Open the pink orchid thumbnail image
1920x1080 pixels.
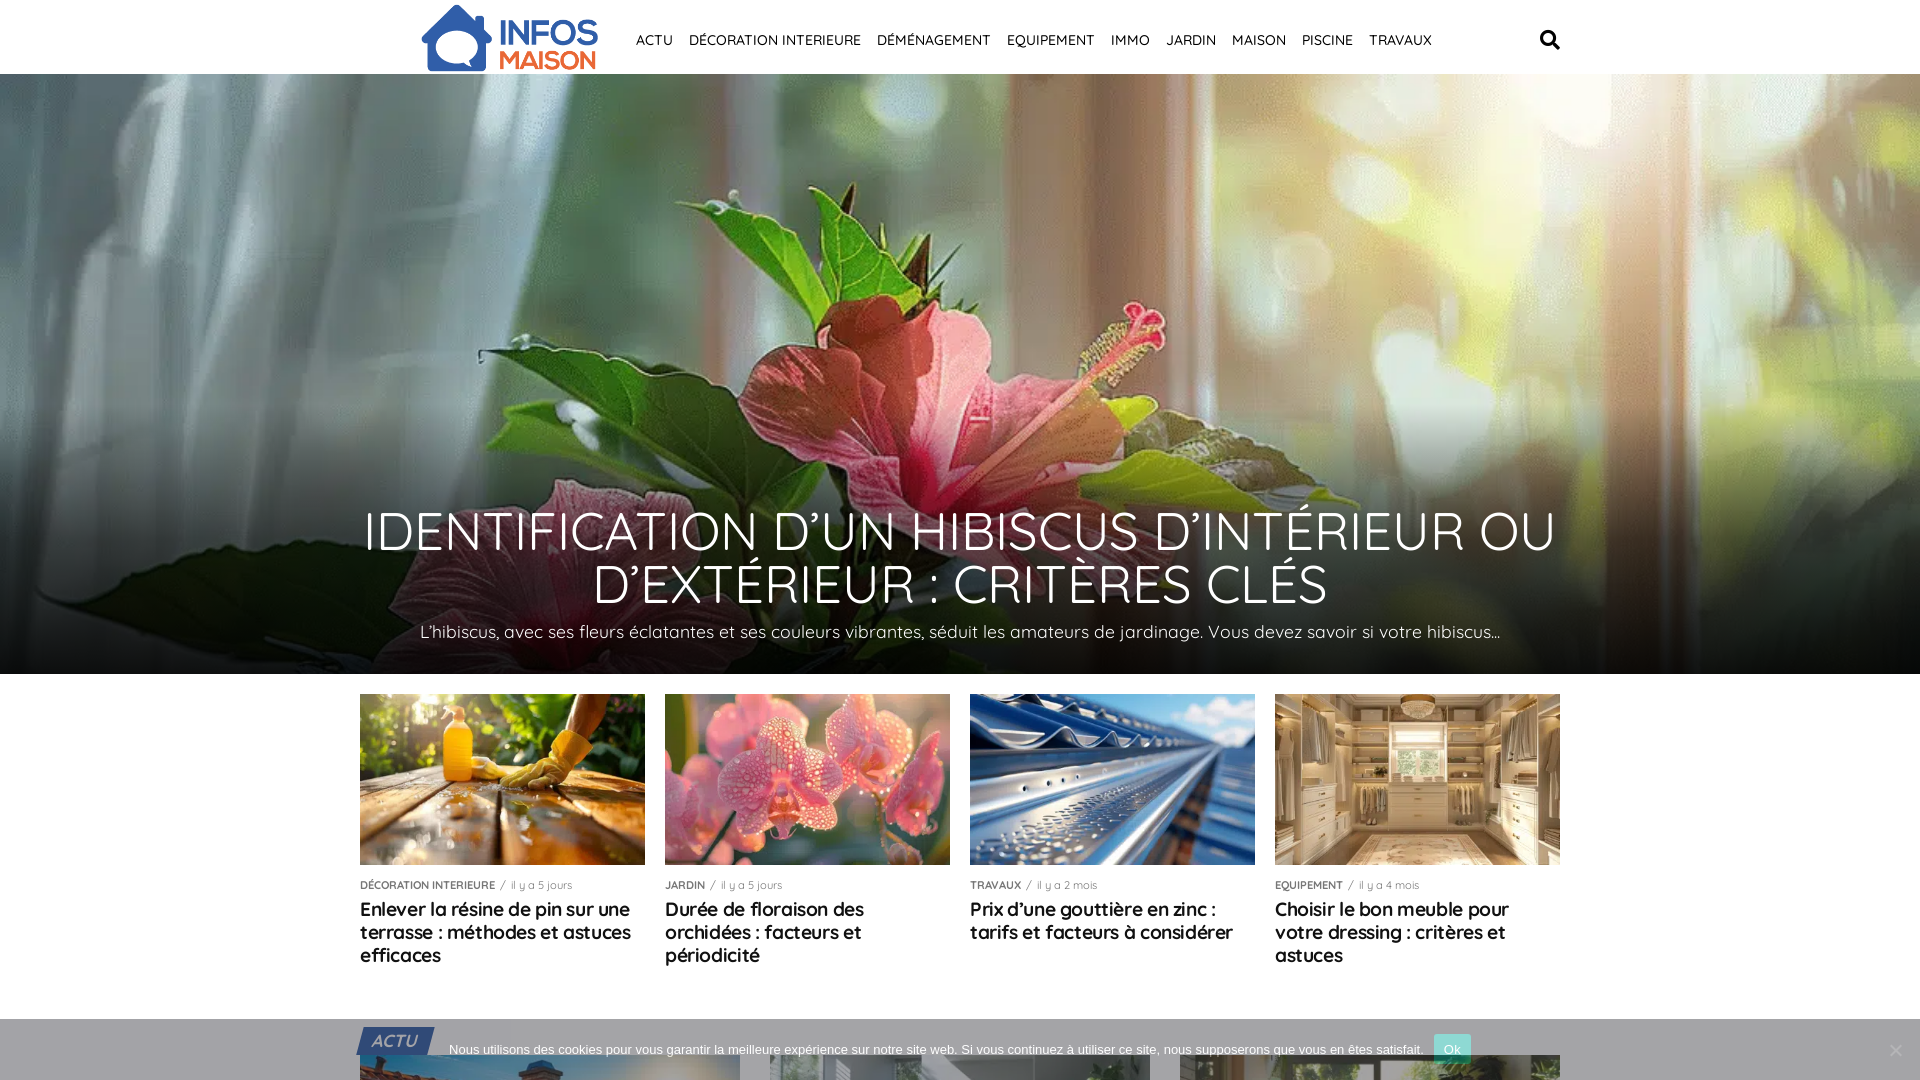click(x=807, y=779)
